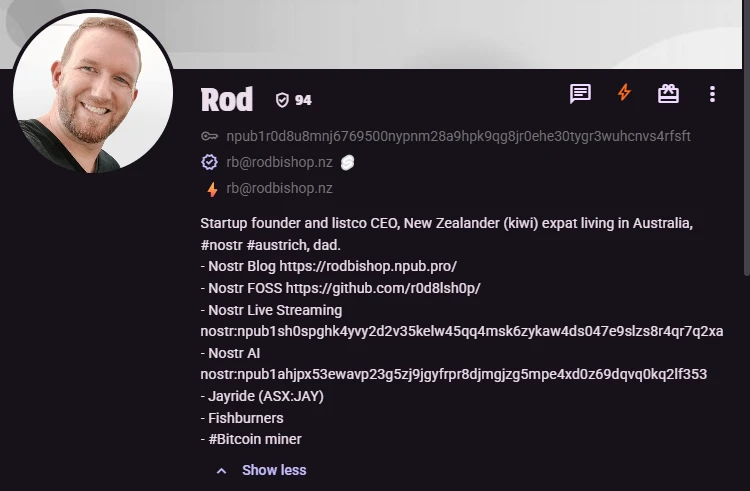
Task: Click the orange lightning address icon
Action: coord(212,188)
